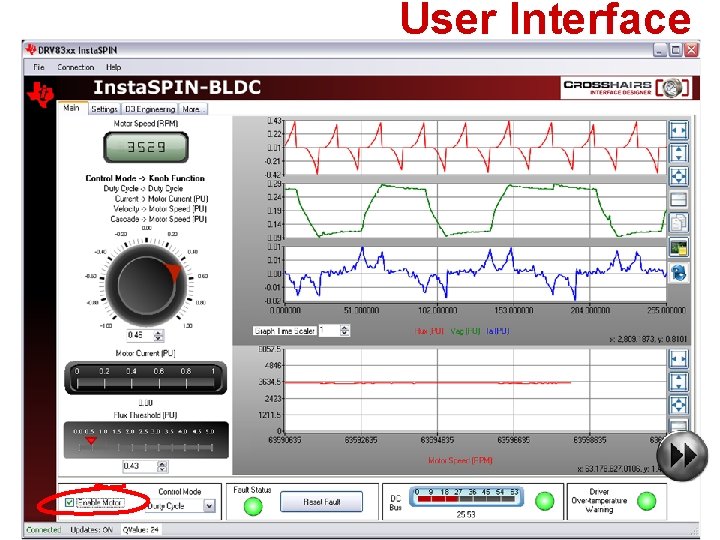This screenshot has height=540, width=720.
Task: Click the DC Bus voltage gauge
Action: click(466, 496)
